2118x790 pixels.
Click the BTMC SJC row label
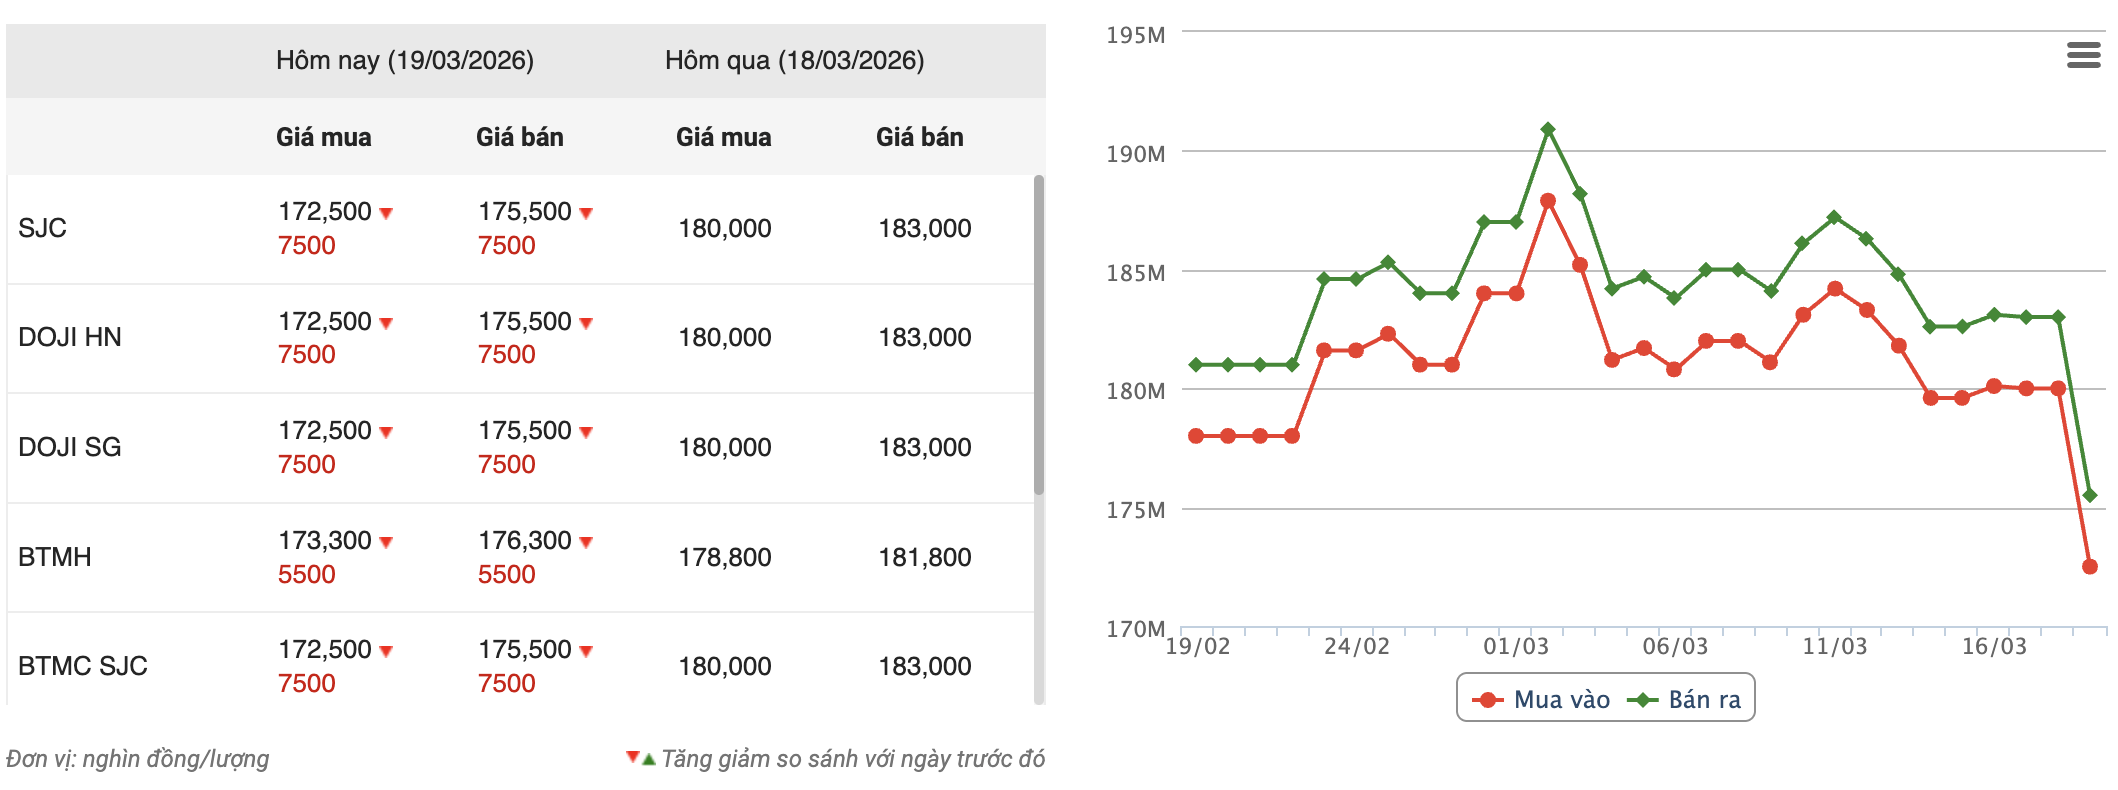point(83,666)
